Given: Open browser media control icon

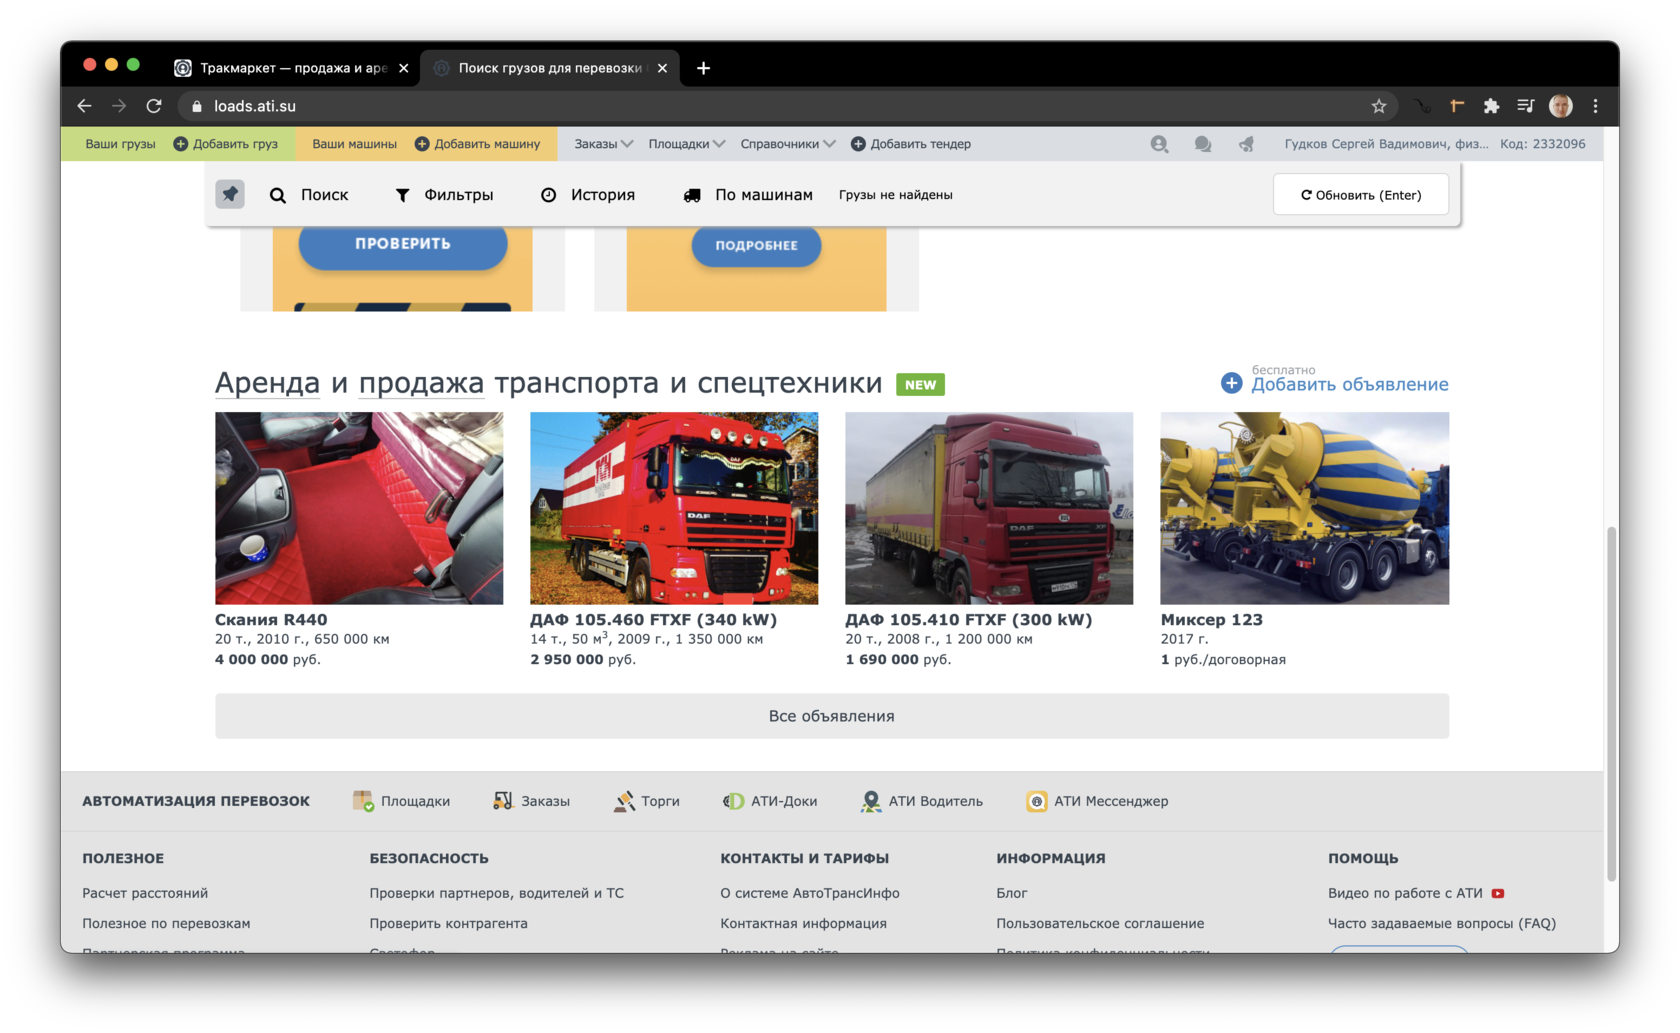Looking at the screenshot, I should point(1525,106).
